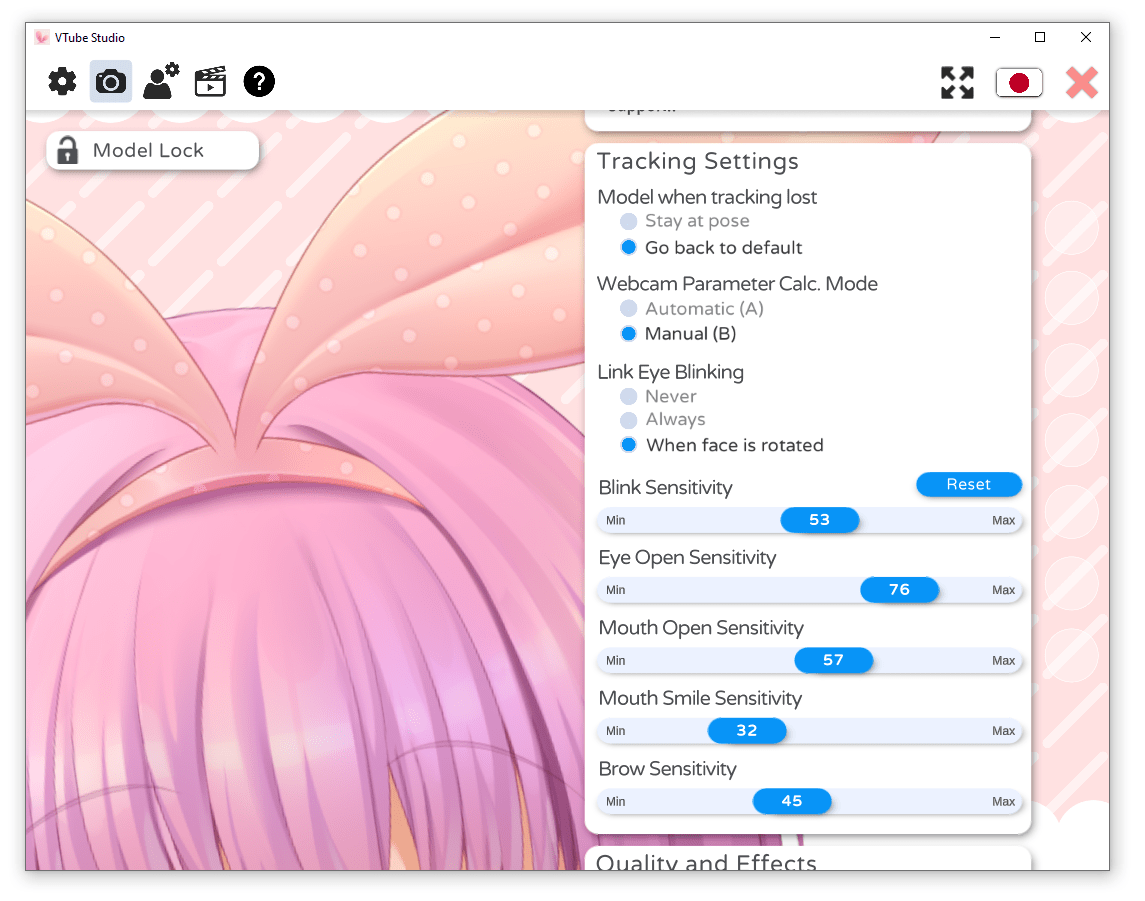
Task: Enable Go back to default on tracking lost
Action: (629, 247)
